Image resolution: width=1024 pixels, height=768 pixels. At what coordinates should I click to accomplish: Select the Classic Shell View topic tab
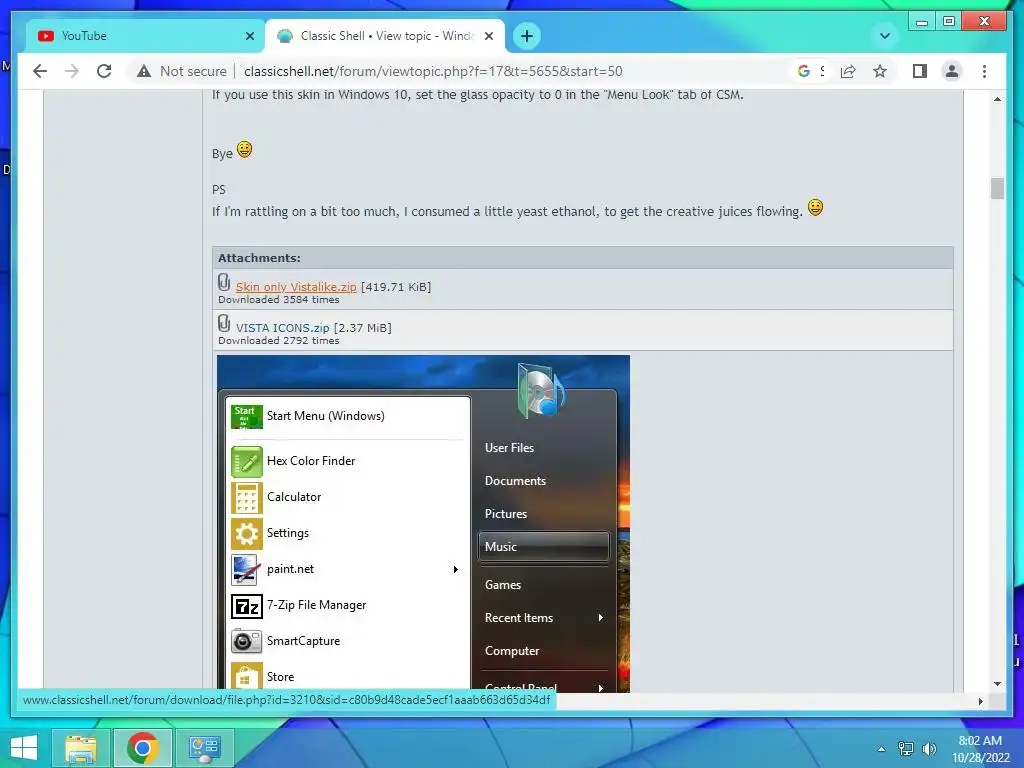click(x=385, y=36)
